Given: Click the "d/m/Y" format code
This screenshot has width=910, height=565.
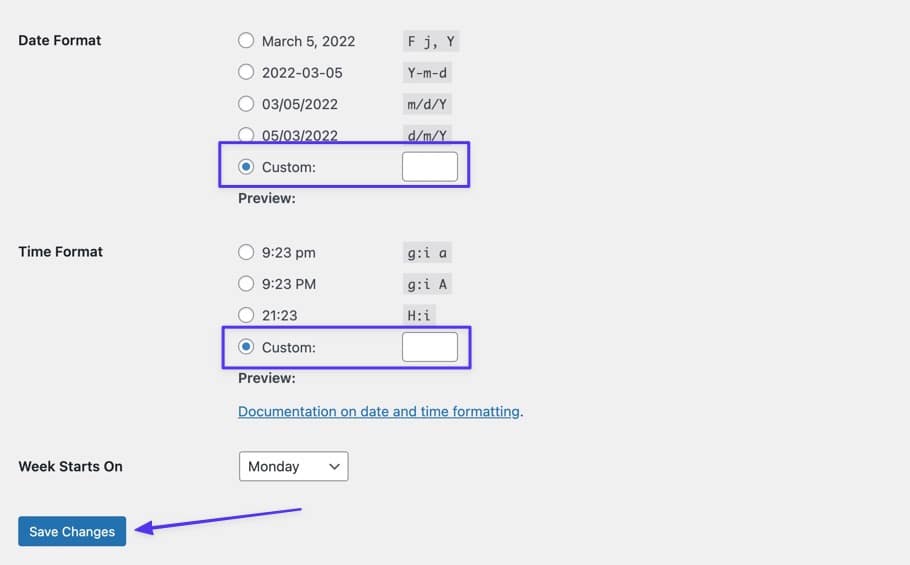Looking at the screenshot, I should click(426, 135).
